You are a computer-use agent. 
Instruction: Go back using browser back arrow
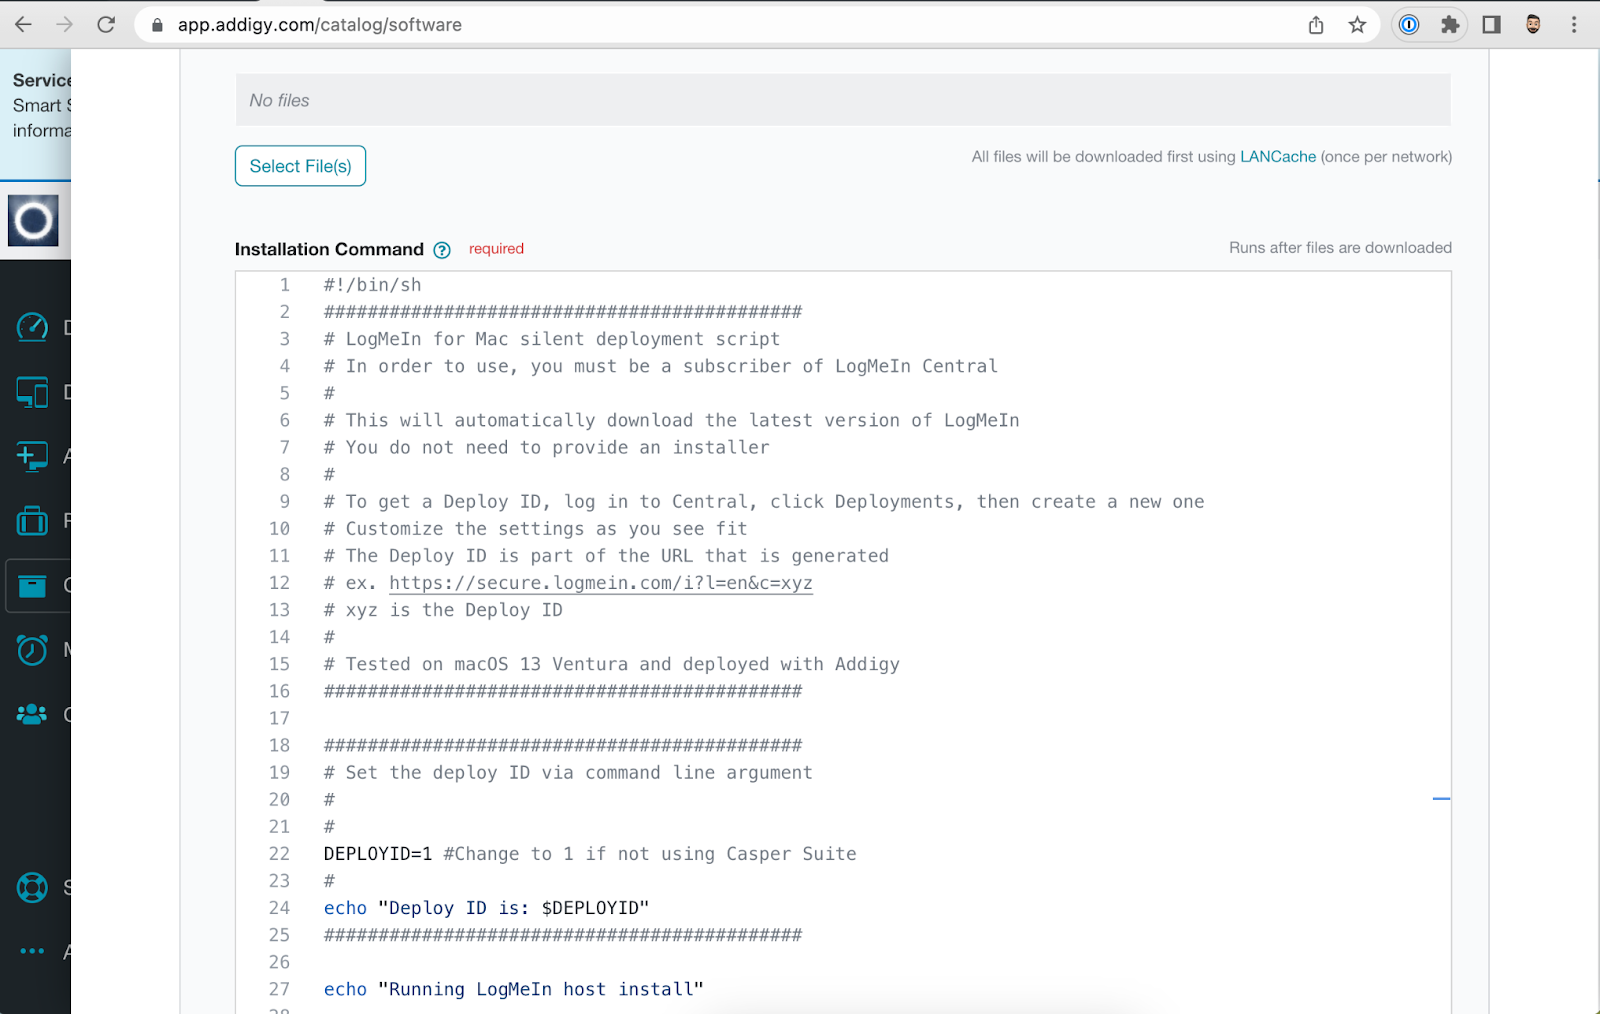(24, 24)
